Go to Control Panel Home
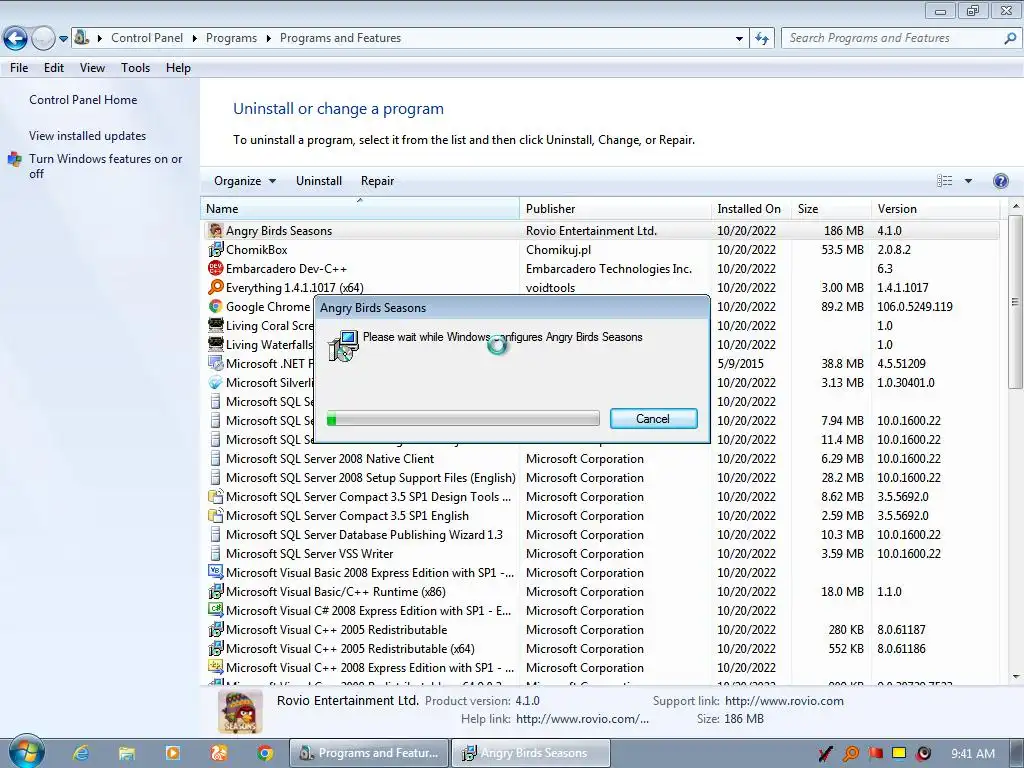The height and width of the screenshot is (768, 1024). (x=83, y=100)
